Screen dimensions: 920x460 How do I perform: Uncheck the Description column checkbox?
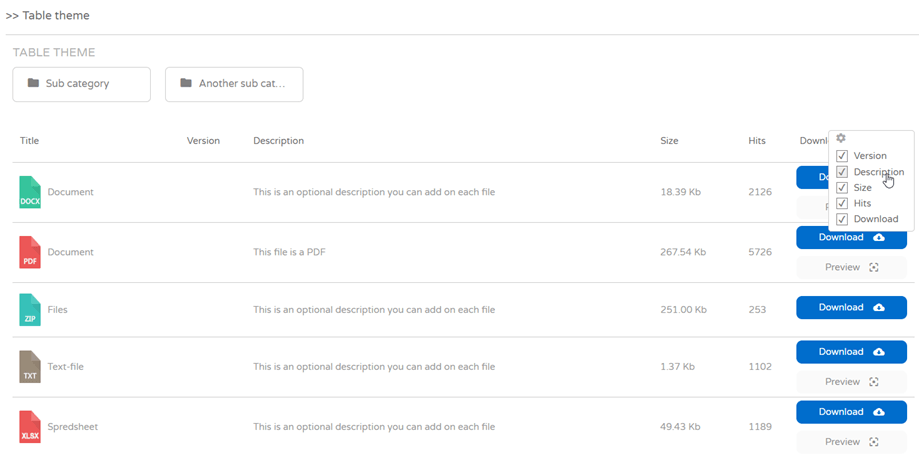pyautogui.click(x=842, y=172)
